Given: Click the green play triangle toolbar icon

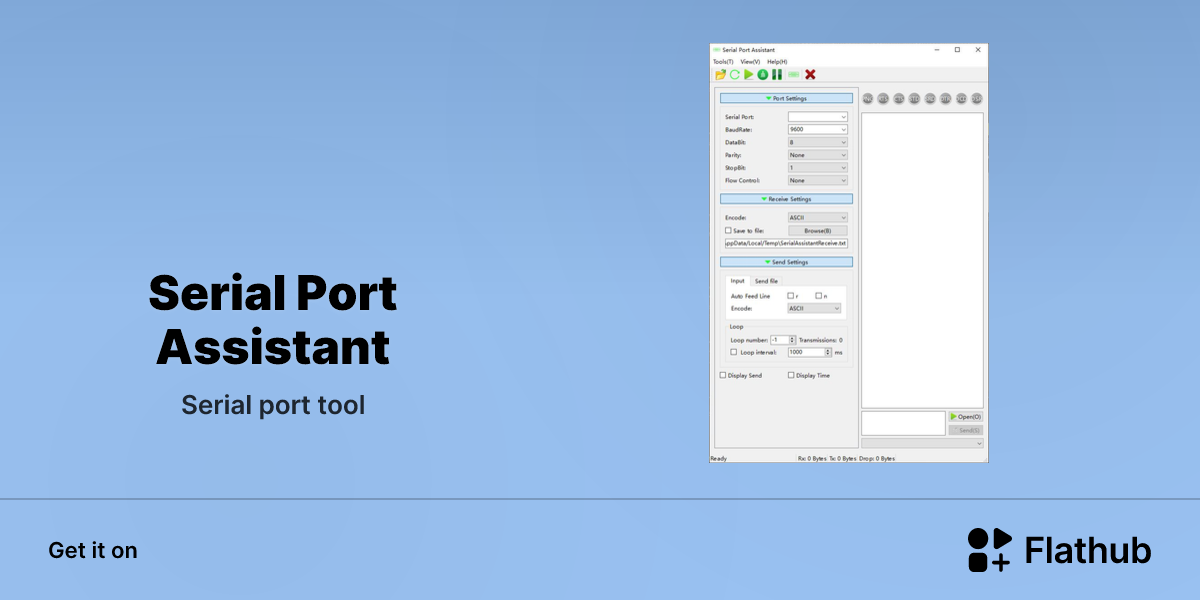Looking at the screenshot, I should (x=749, y=74).
